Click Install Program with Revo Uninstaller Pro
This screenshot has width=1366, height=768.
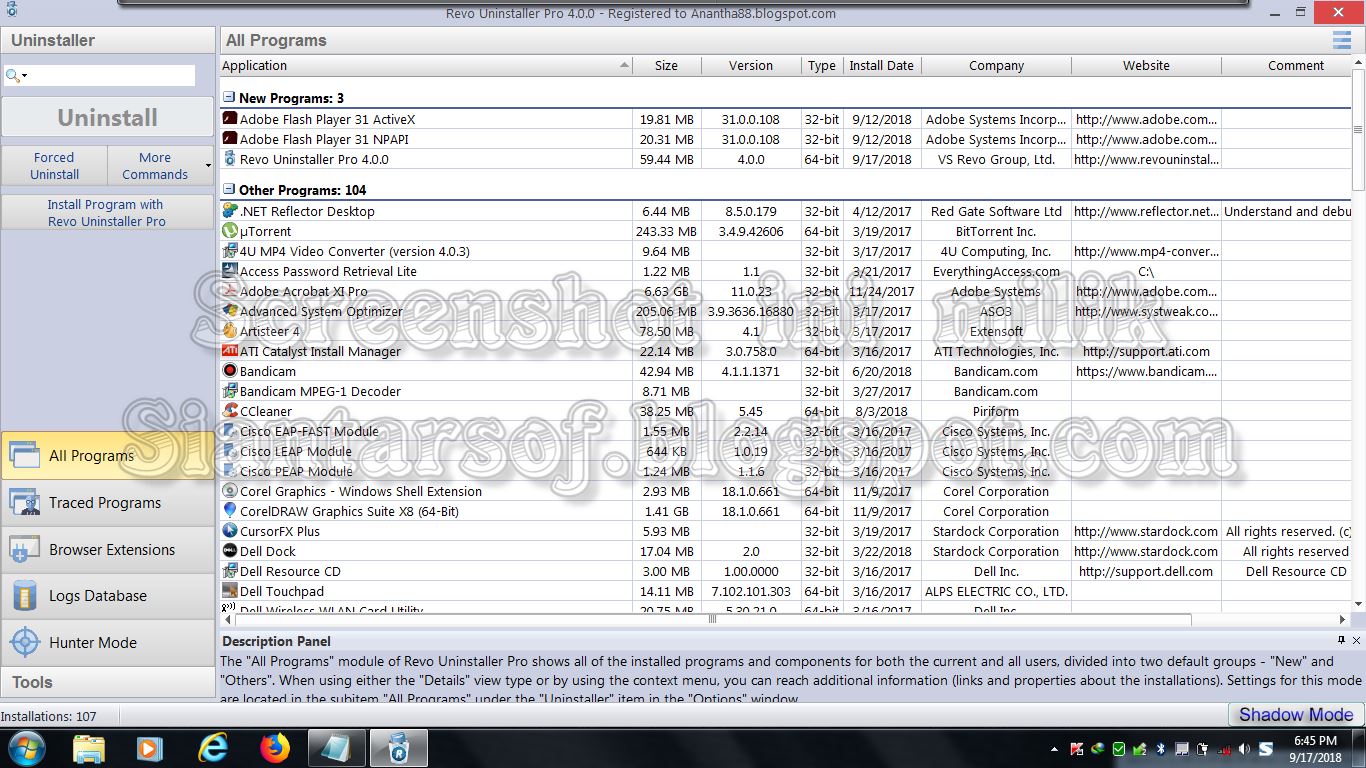[x=108, y=212]
